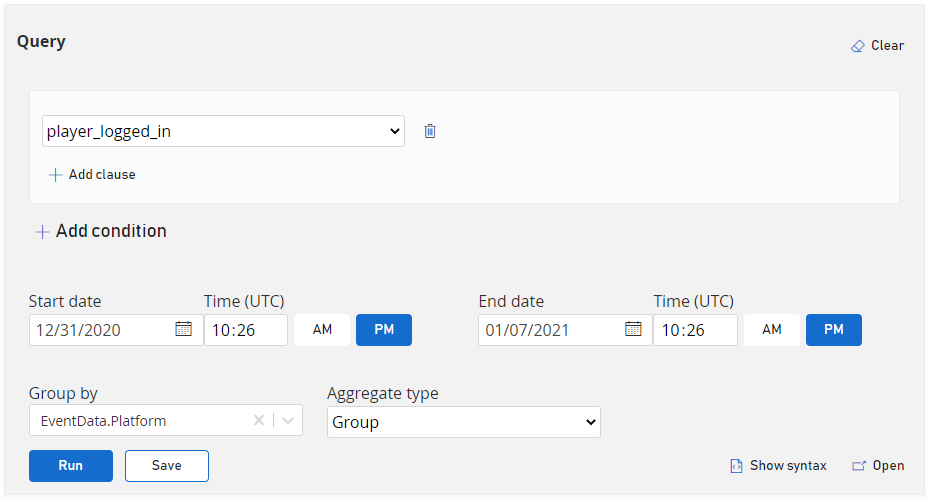Open the End date calendar picker icon
931x501 pixels.
(x=633, y=329)
